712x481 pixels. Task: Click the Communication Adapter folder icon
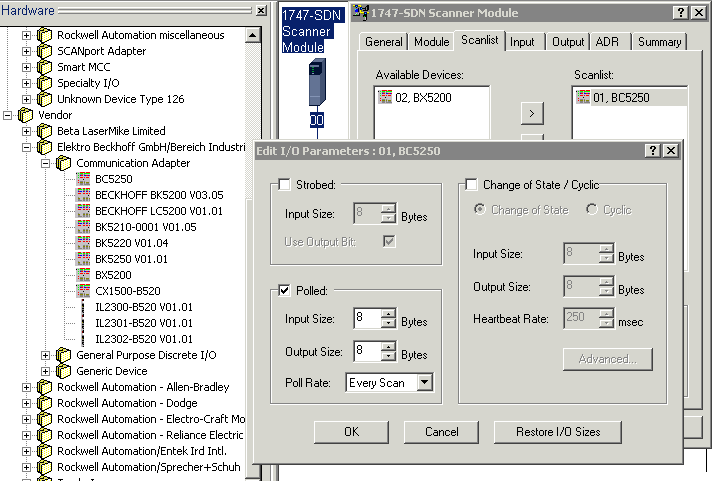[x=64, y=163]
